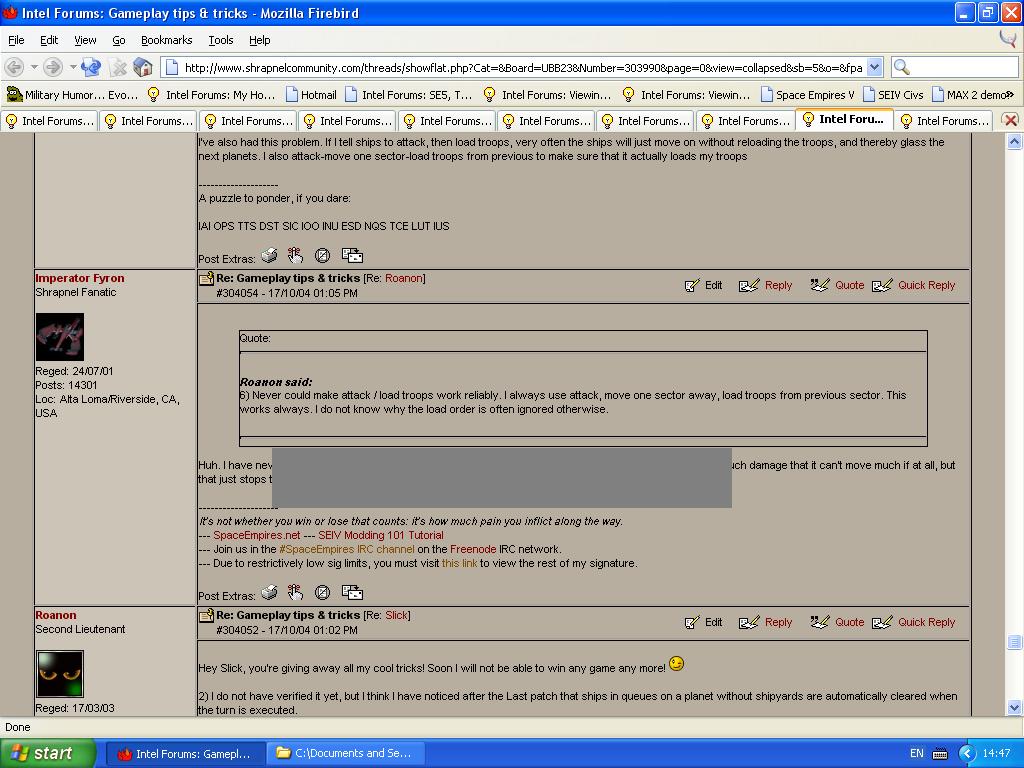Image resolution: width=1024 pixels, height=768 pixels.
Task: Reload the page using the toolbar
Action: [x=91, y=67]
